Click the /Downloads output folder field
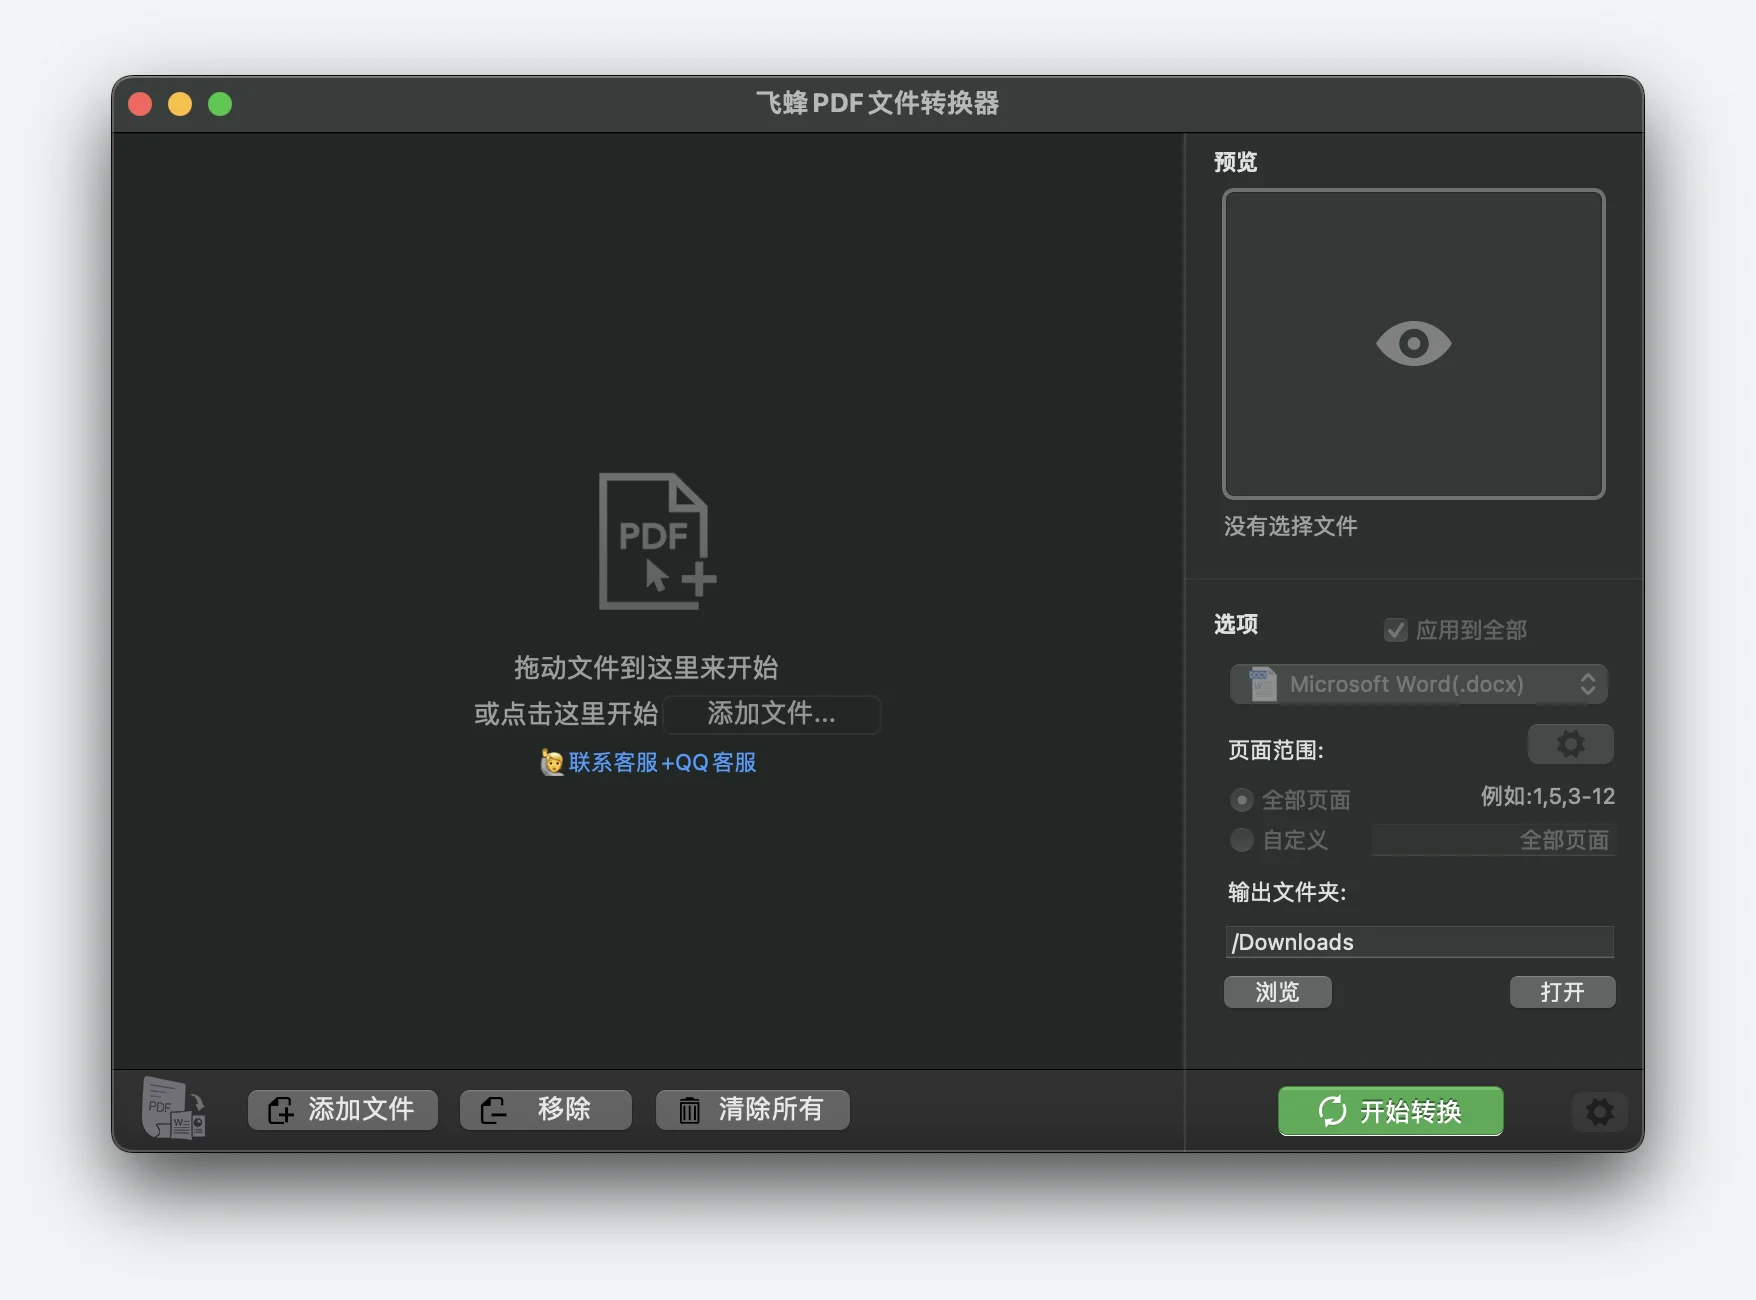1756x1300 pixels. [x=1418, y=942]
